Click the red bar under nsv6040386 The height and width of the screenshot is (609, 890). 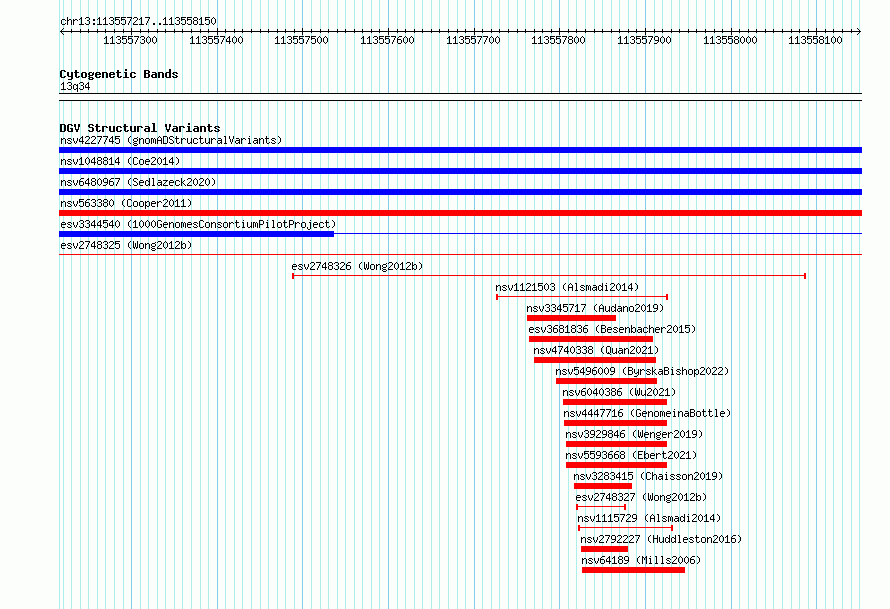click(615, 402)
